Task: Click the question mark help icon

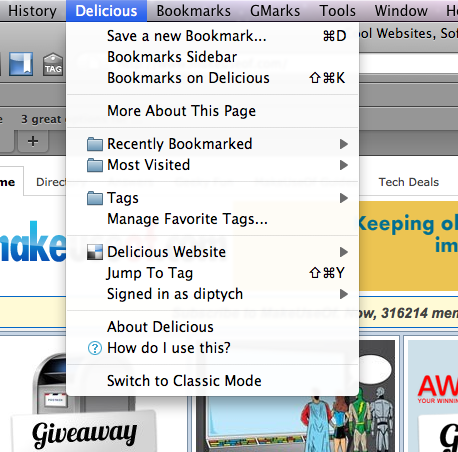Action: click(95, 348)
